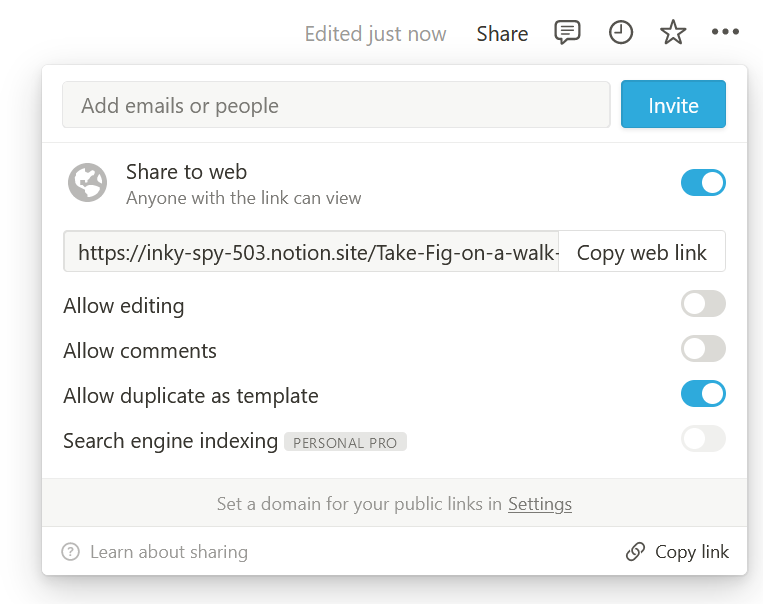Turn off Allow duplicate as template

pos(703,394)
